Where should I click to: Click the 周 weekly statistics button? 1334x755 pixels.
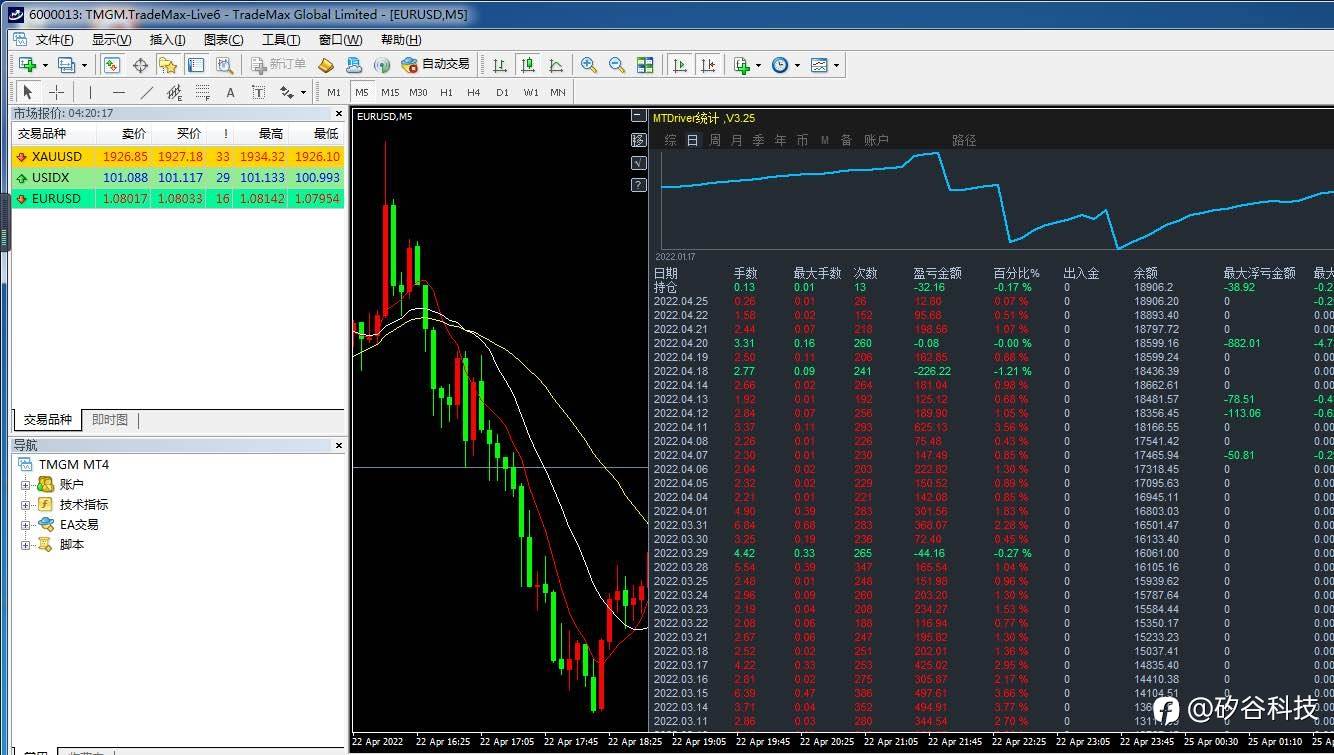click(715, 141)
